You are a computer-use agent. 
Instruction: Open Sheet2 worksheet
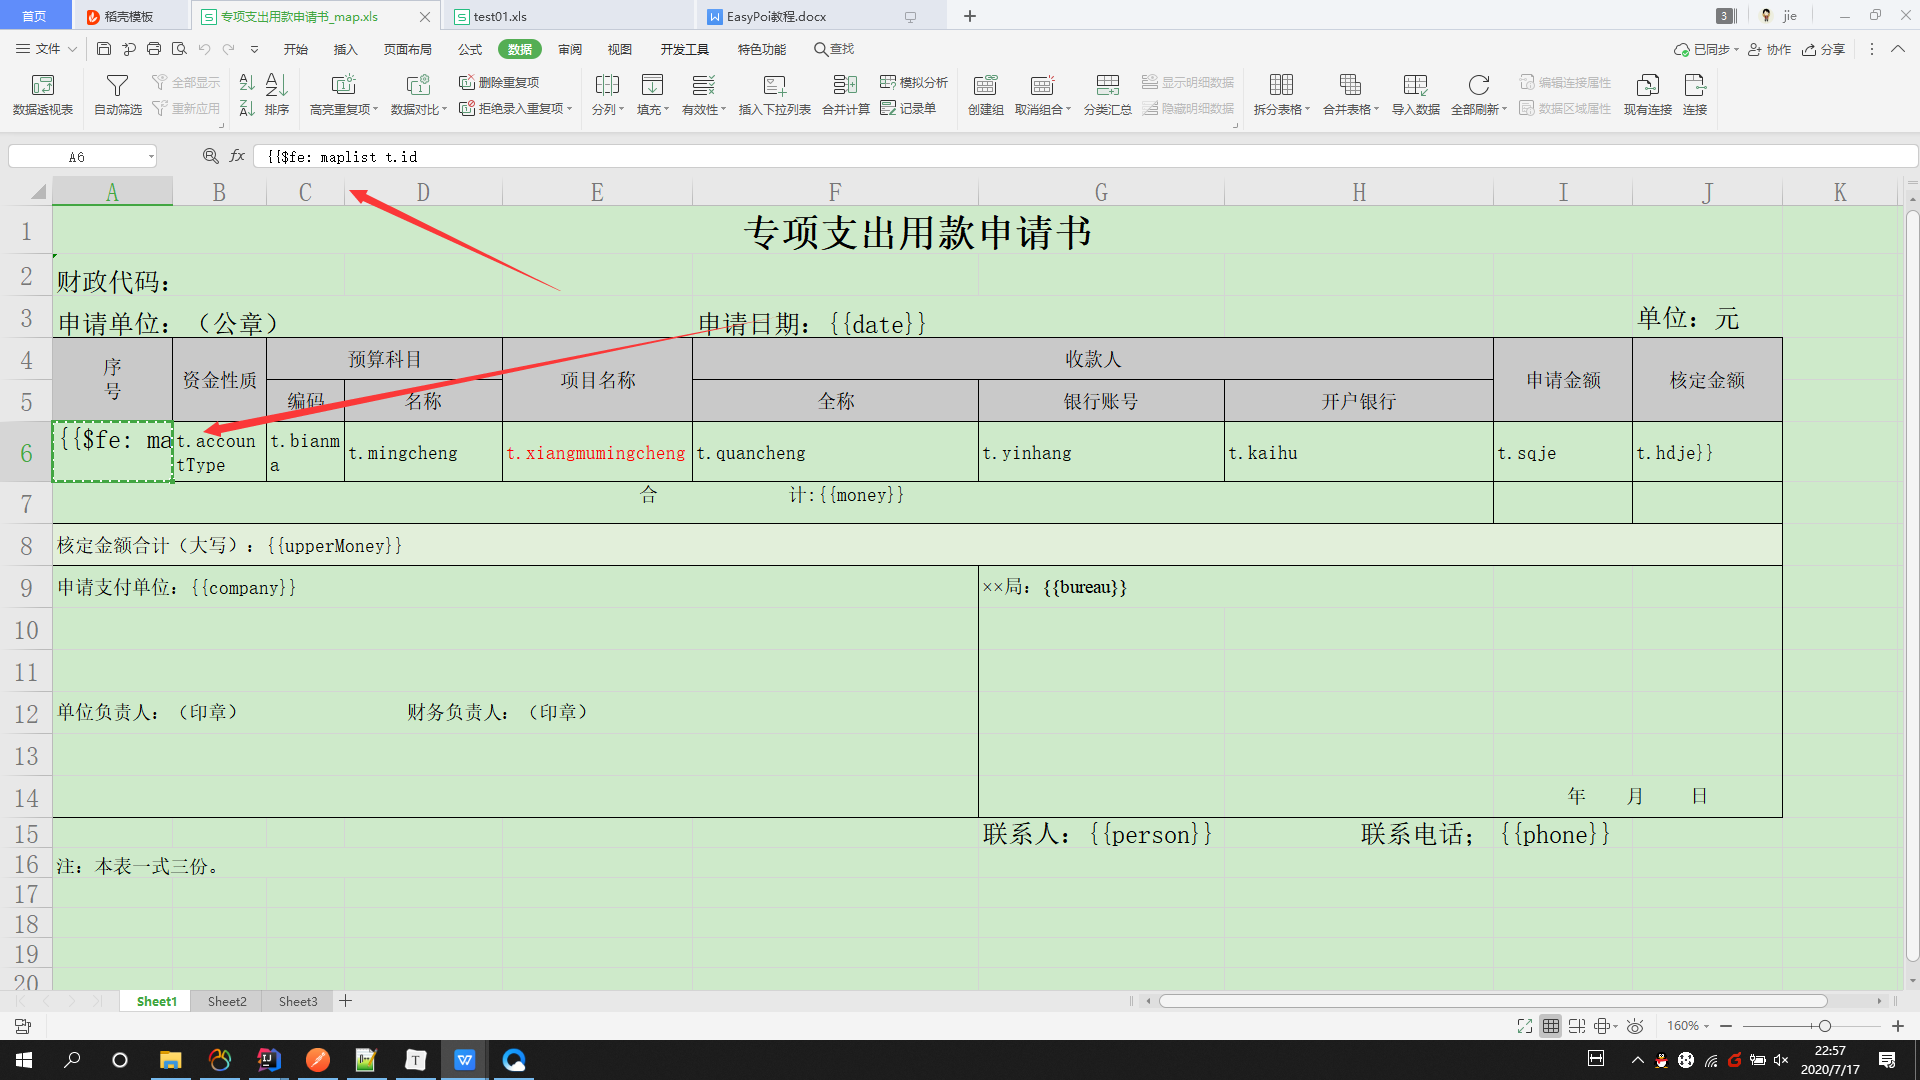point(227,1001)
